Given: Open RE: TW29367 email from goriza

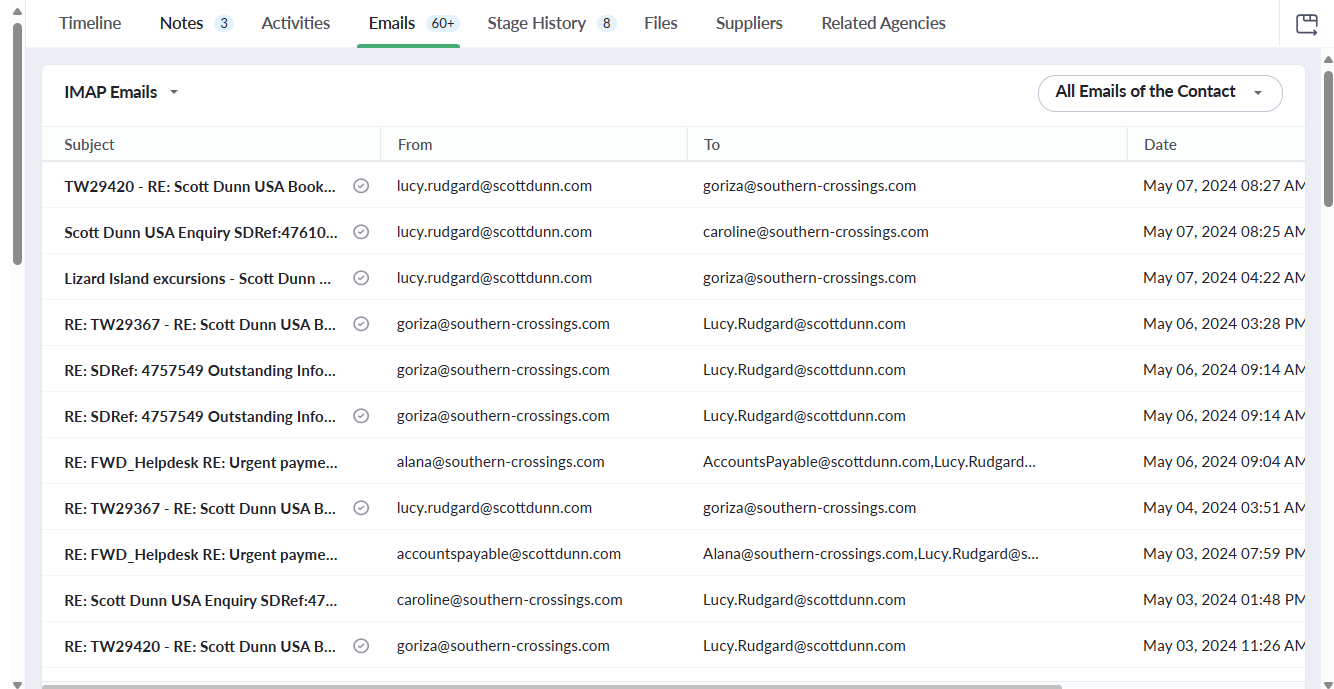Looking at the screenshot, I should click(200, 324).
